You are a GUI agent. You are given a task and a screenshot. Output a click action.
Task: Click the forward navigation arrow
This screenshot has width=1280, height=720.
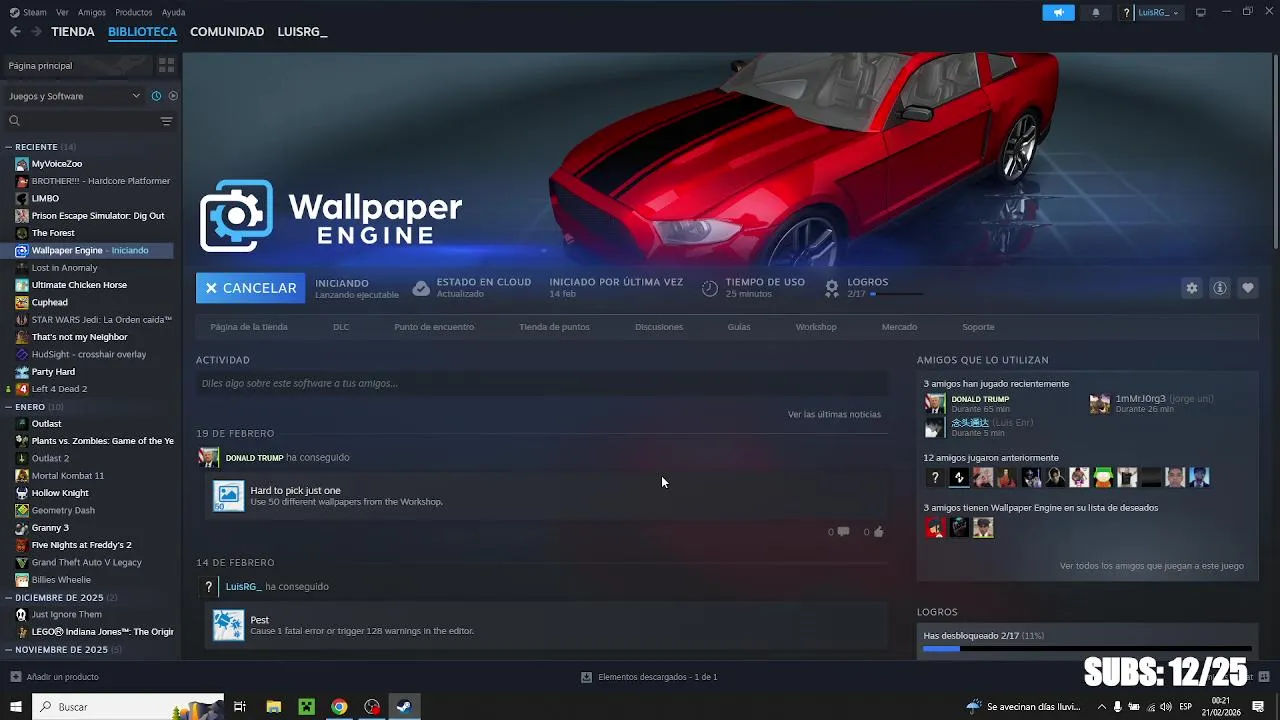pyautogui.click(x=36, y=32)
